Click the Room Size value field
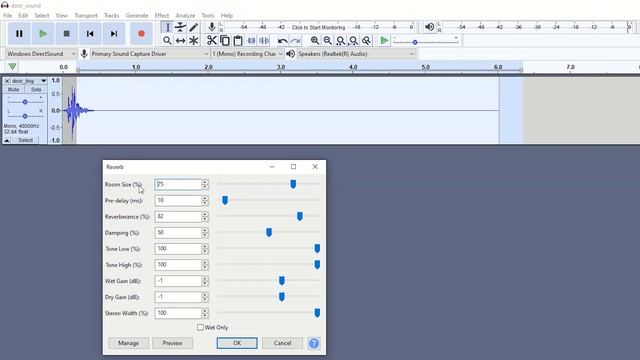Image resolution: width=640 pixels, height=360 pixels. [x=178, y=184]
